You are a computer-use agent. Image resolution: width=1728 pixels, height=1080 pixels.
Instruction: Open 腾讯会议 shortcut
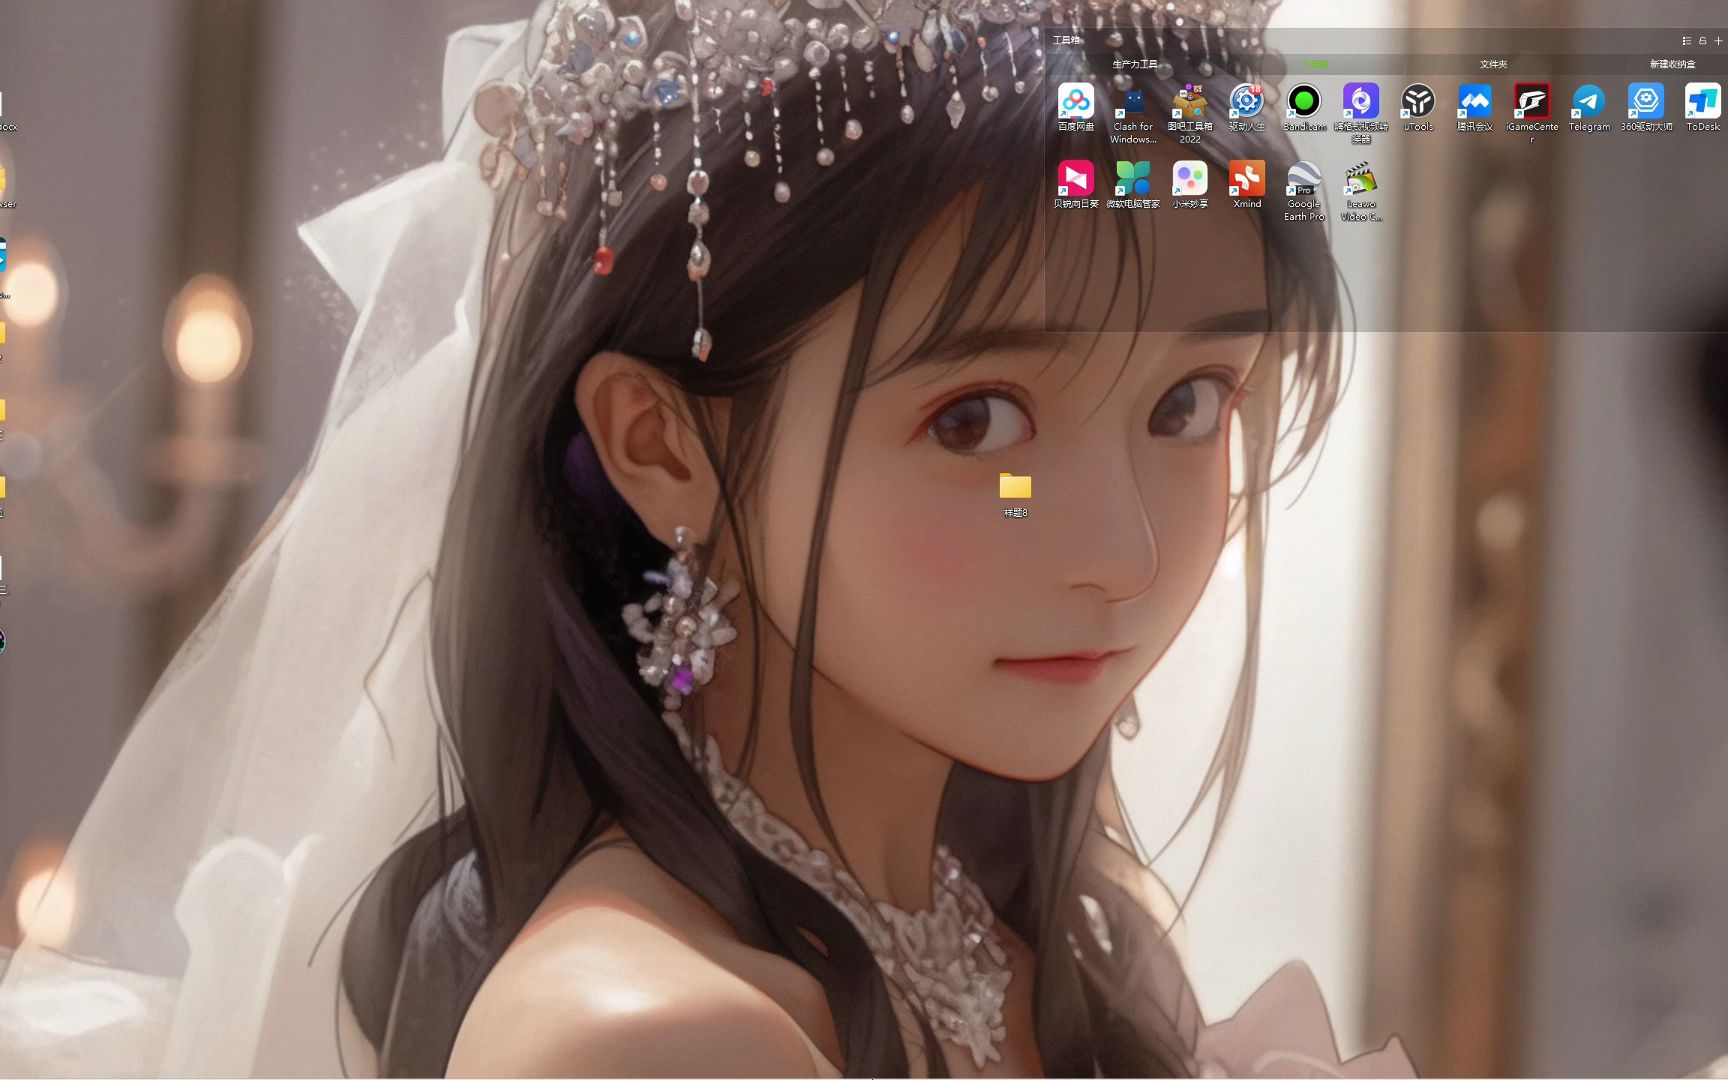1475,108
